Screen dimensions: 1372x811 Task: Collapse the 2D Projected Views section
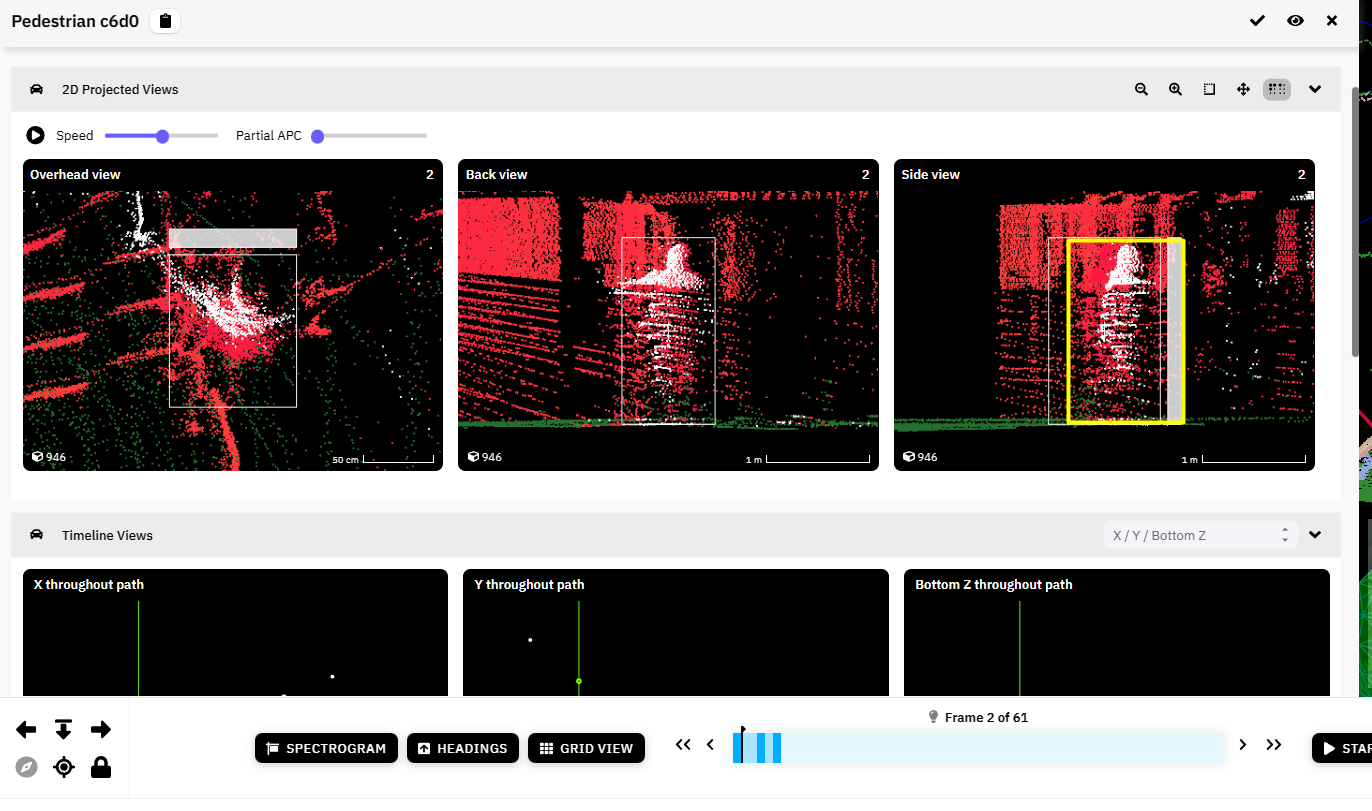click(1315, 89)
